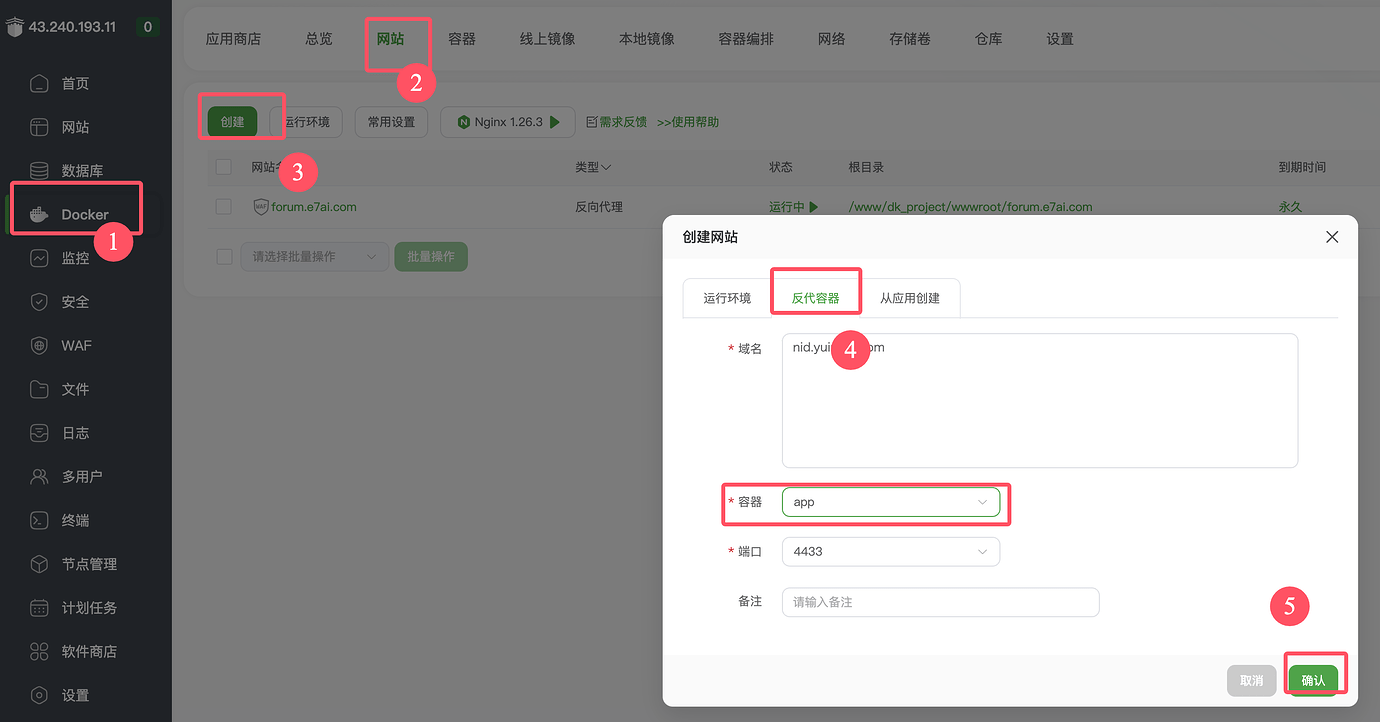This screenshot has height=722, width=1380.
Task: Switch to the 网站 top tab
Action: [x=390, y=39]
